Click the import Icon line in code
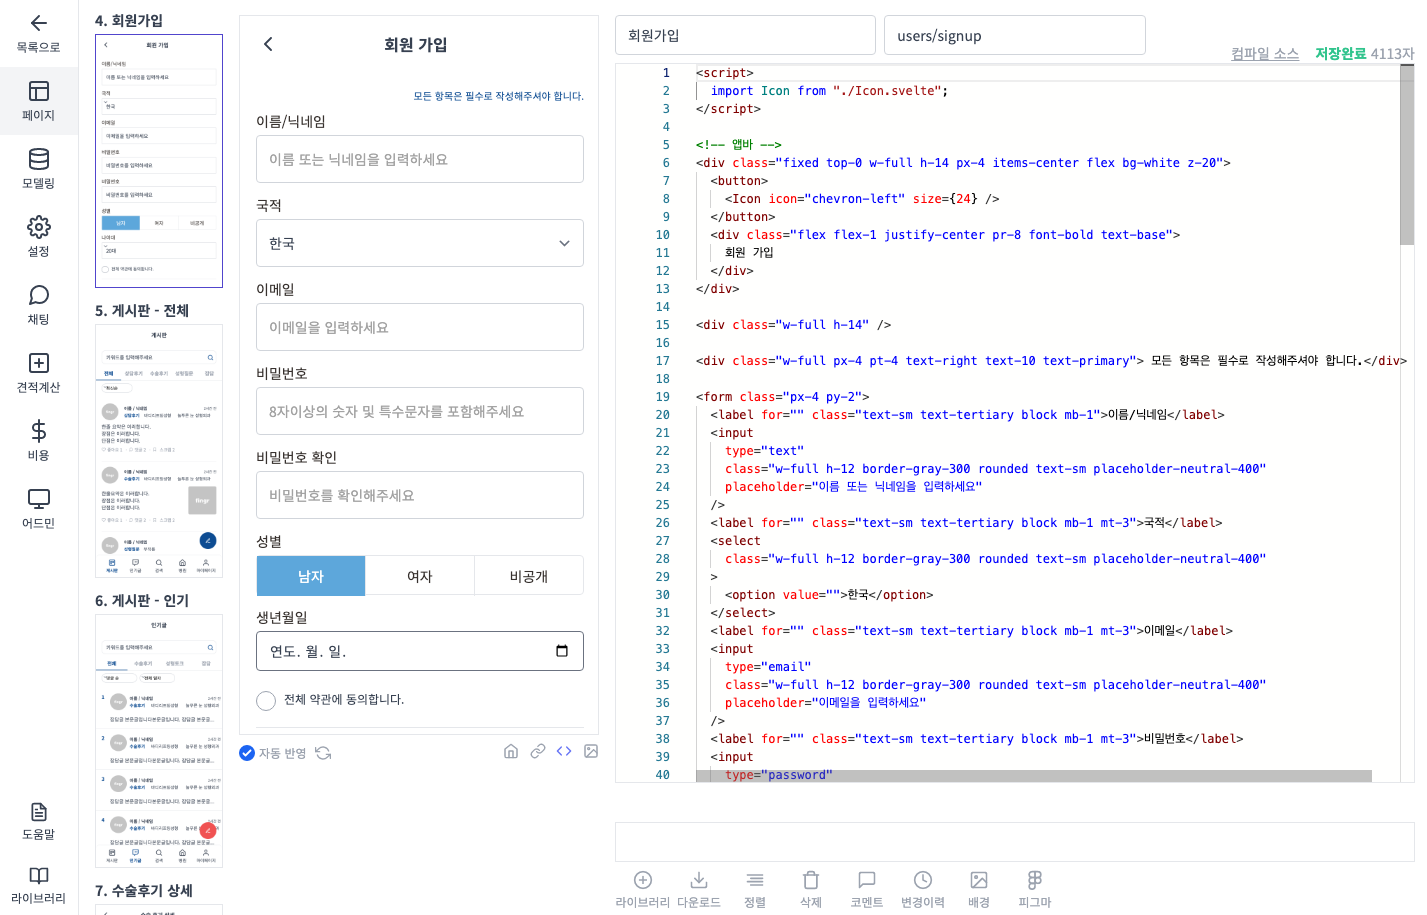 (829, 91)
